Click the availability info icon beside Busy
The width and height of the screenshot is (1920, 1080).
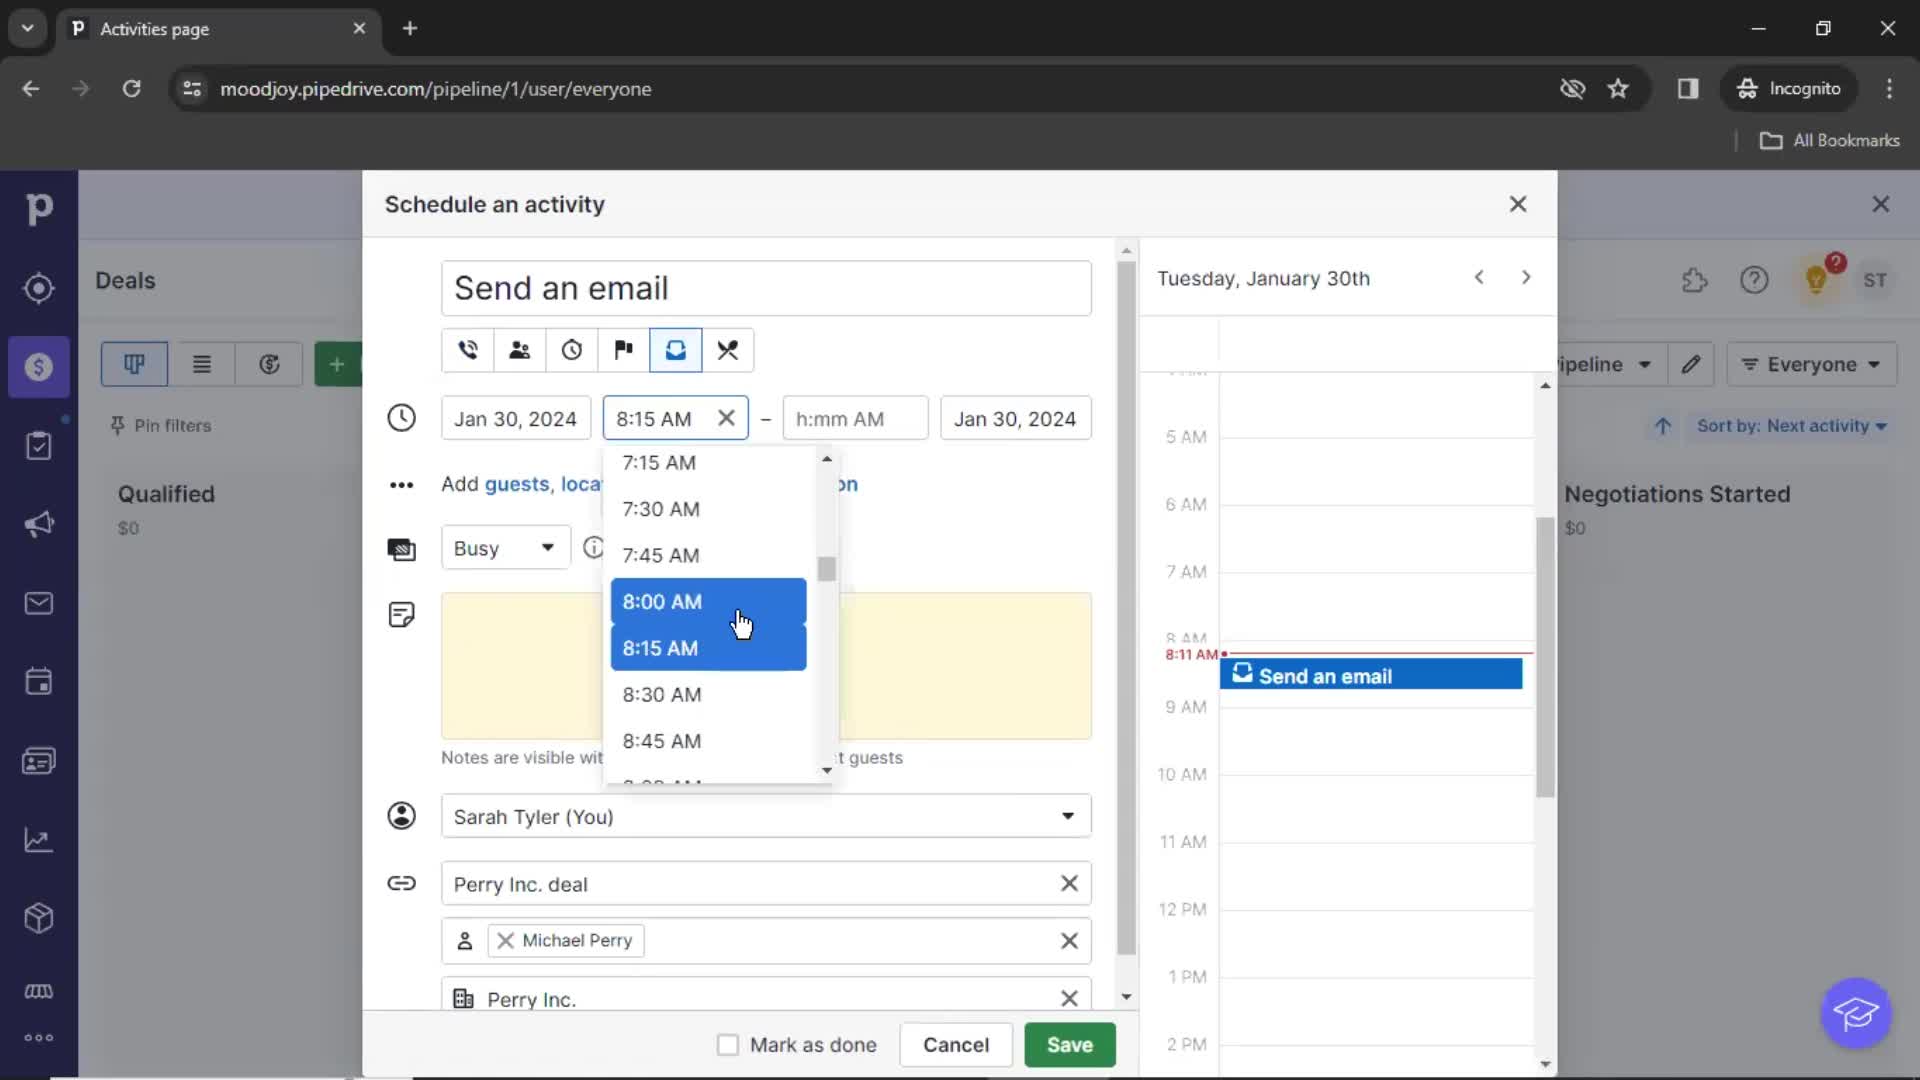tap(593, 548)
